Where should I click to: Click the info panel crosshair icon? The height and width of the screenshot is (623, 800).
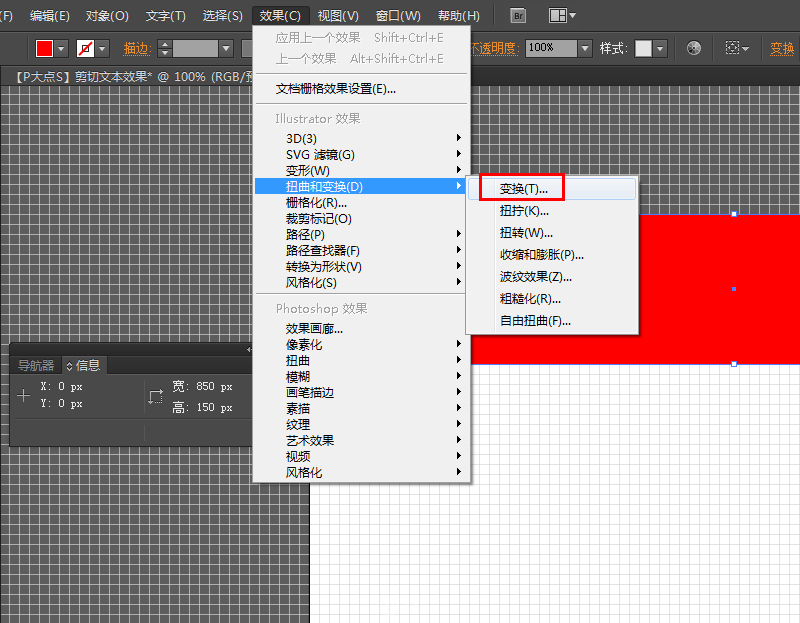coord(23,394)
